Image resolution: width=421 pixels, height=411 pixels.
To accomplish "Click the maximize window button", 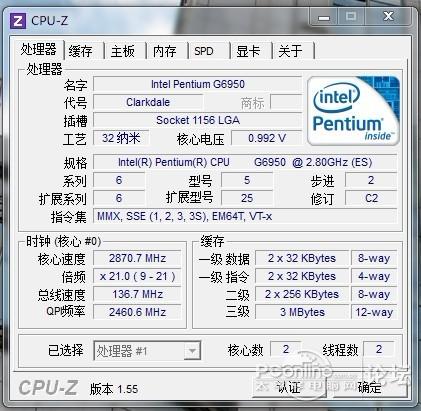I will tap(351, 16).
